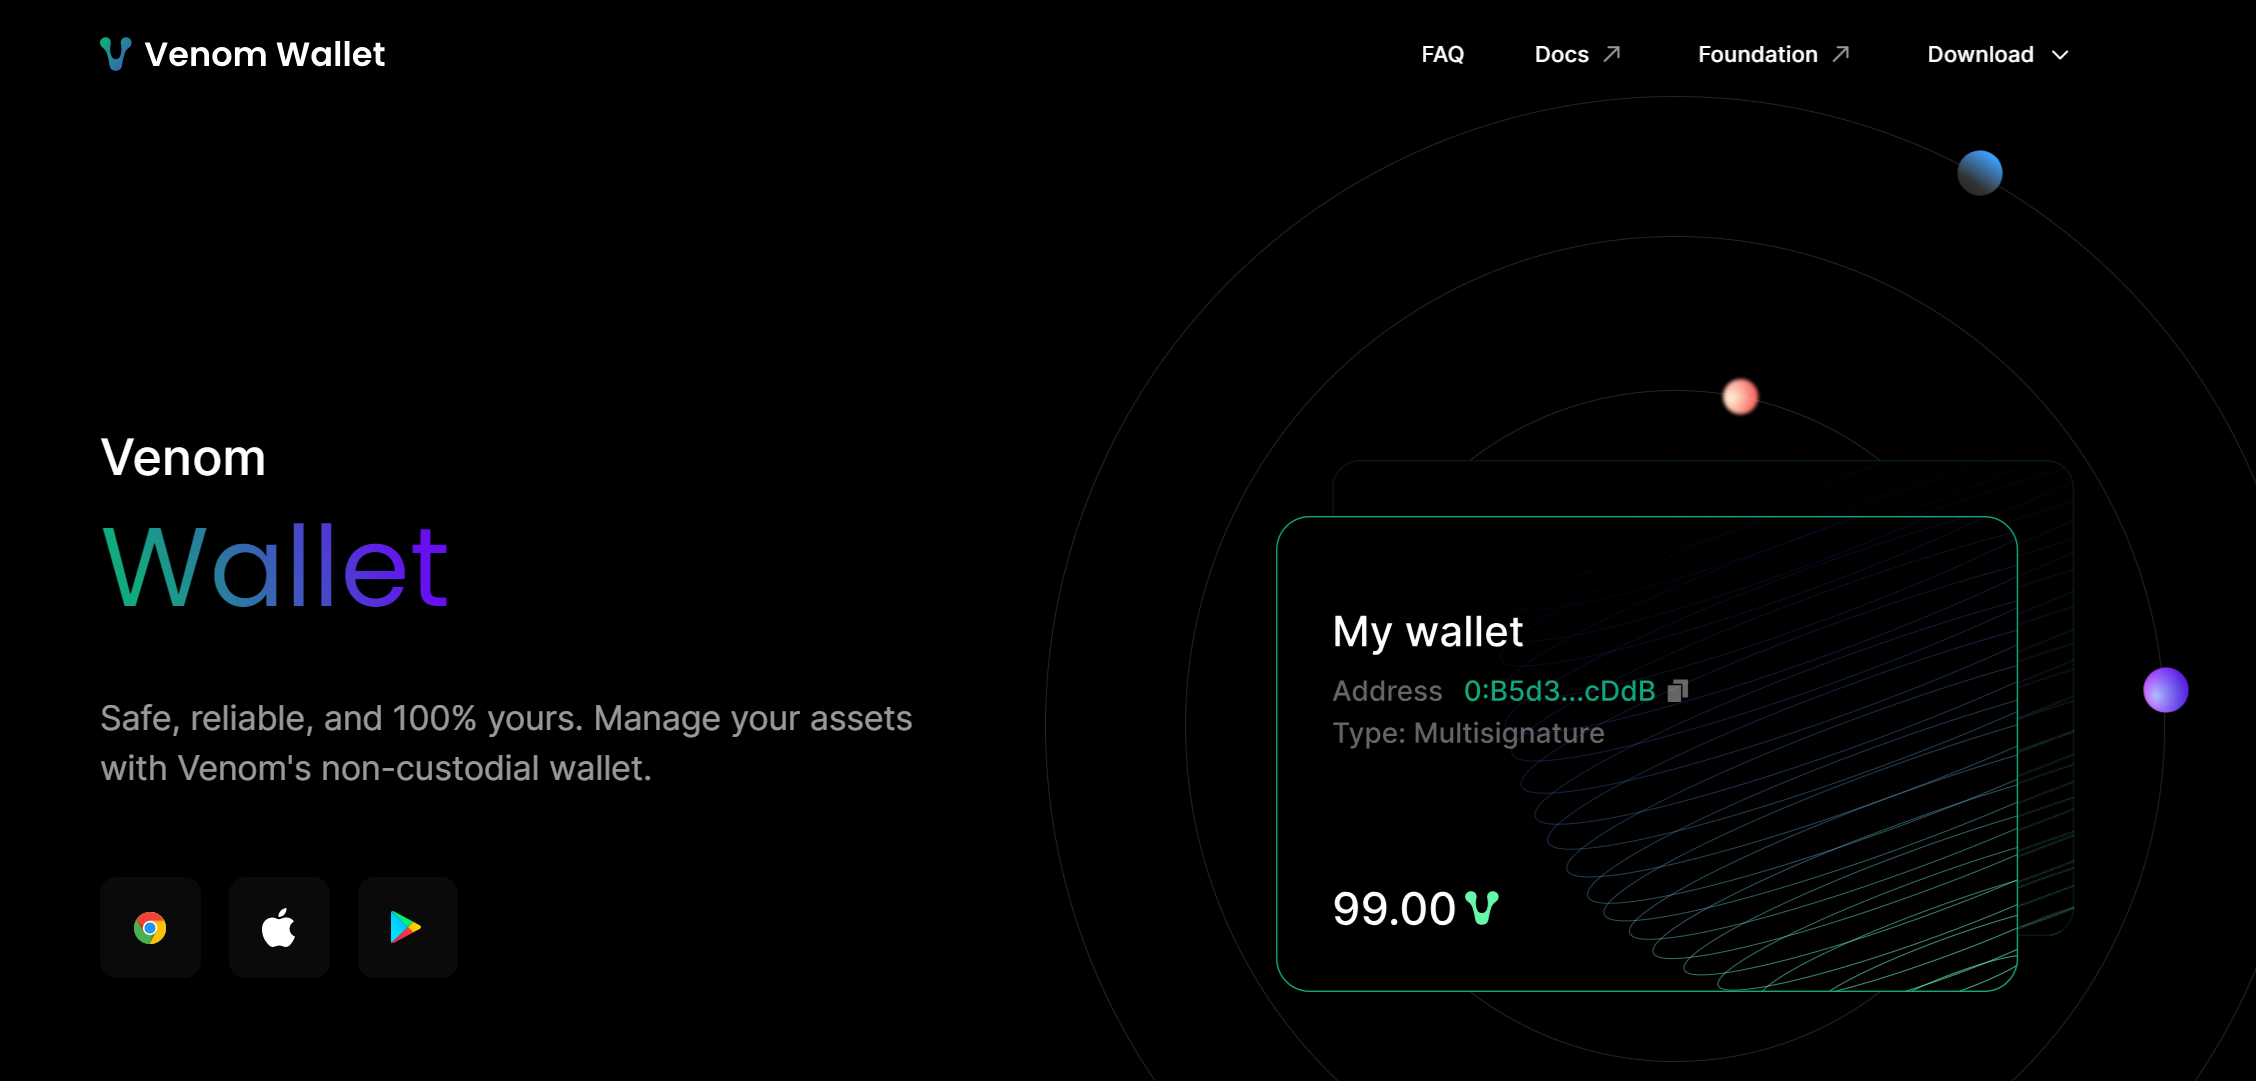Click the external arrow next to Docs
The height and width of the screenshot is (1081, 2256).
point(1611,54)
